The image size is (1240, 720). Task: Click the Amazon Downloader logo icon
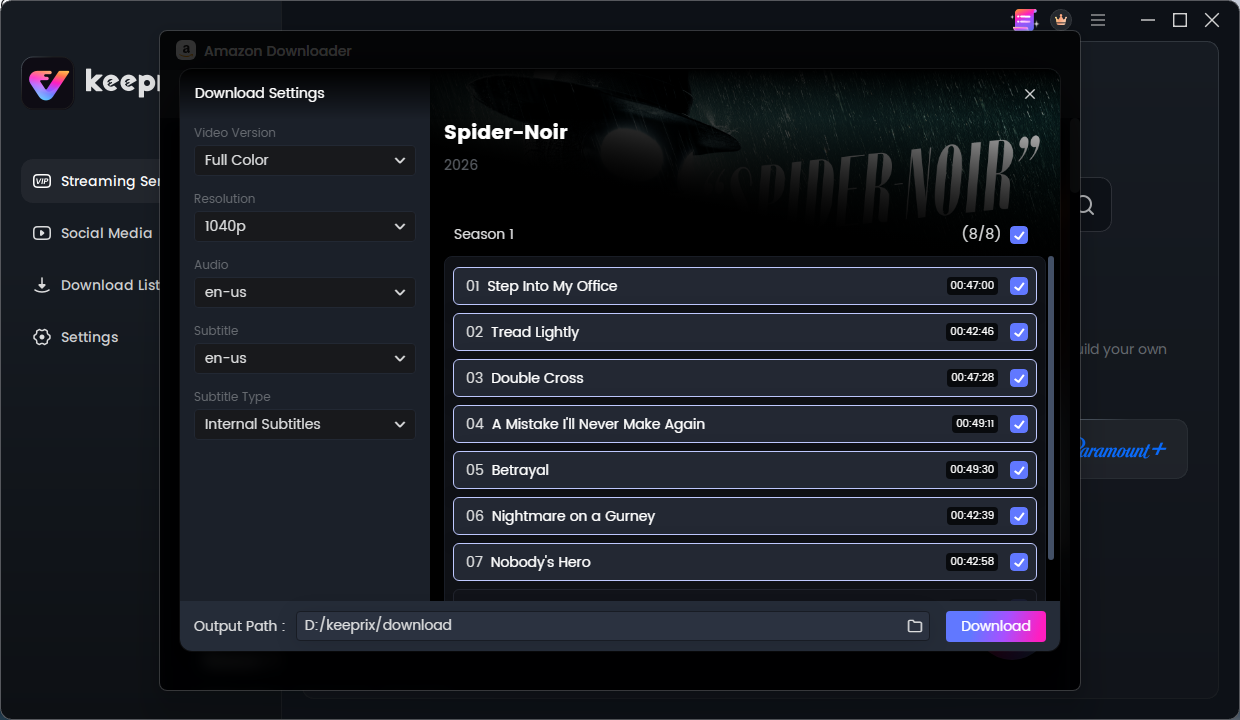pyautogui.click(x=185, y=50)
